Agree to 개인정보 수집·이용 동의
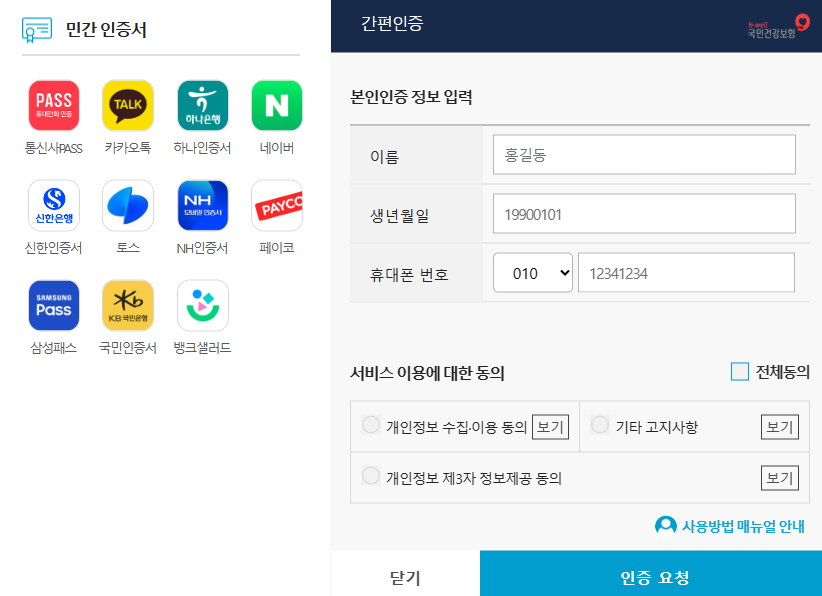 coord(371,425)
